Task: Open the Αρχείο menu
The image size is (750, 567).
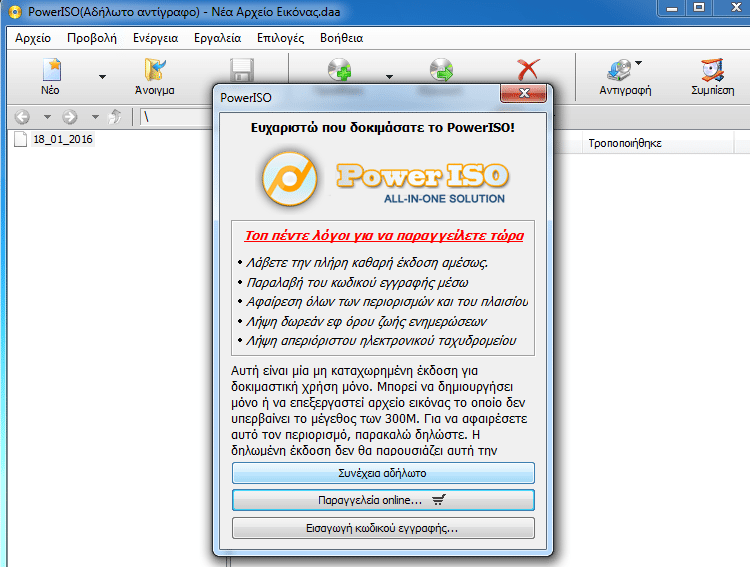Action: point(33,38)
